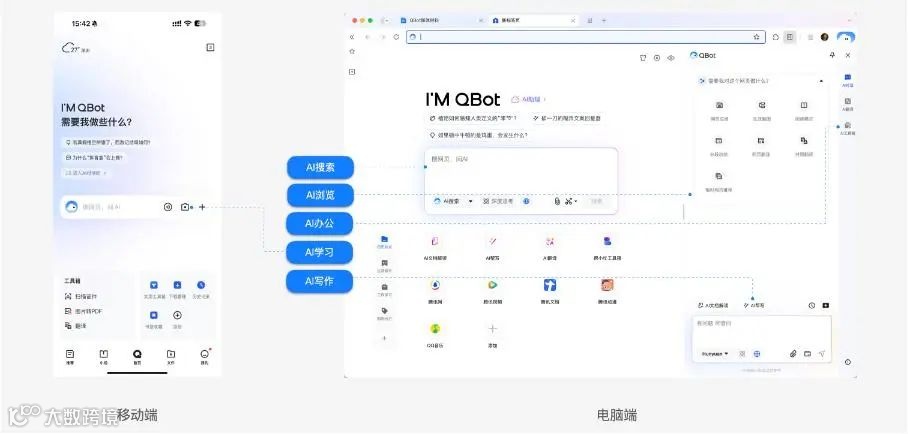Toggle the globe web-search option in the side panel

pos(757,354)
